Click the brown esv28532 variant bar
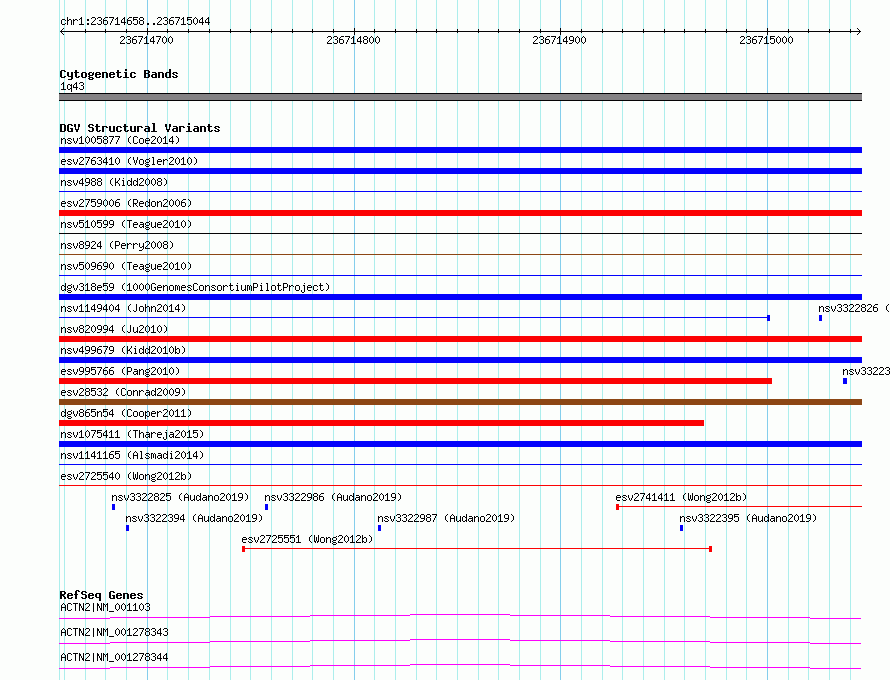This screenshot has height=680, width=890. pyautogui.click(x=460, y=402)
